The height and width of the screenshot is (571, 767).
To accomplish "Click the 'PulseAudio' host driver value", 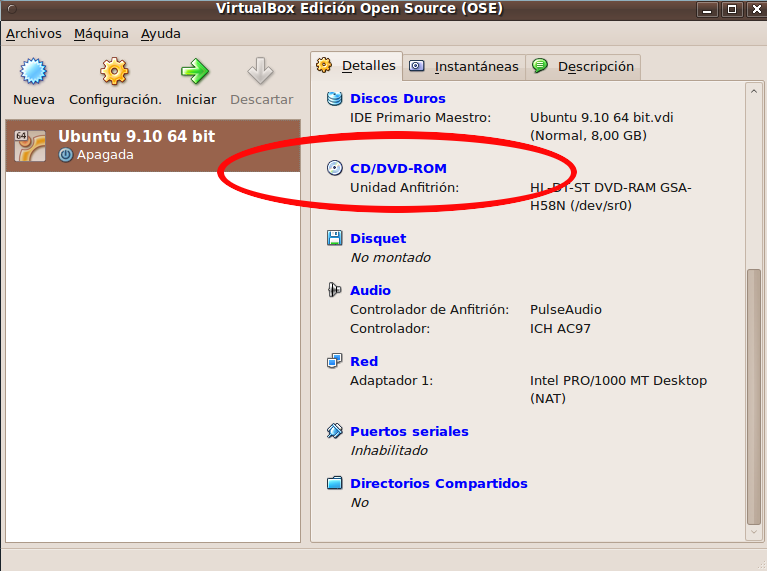I will (565, 309).
